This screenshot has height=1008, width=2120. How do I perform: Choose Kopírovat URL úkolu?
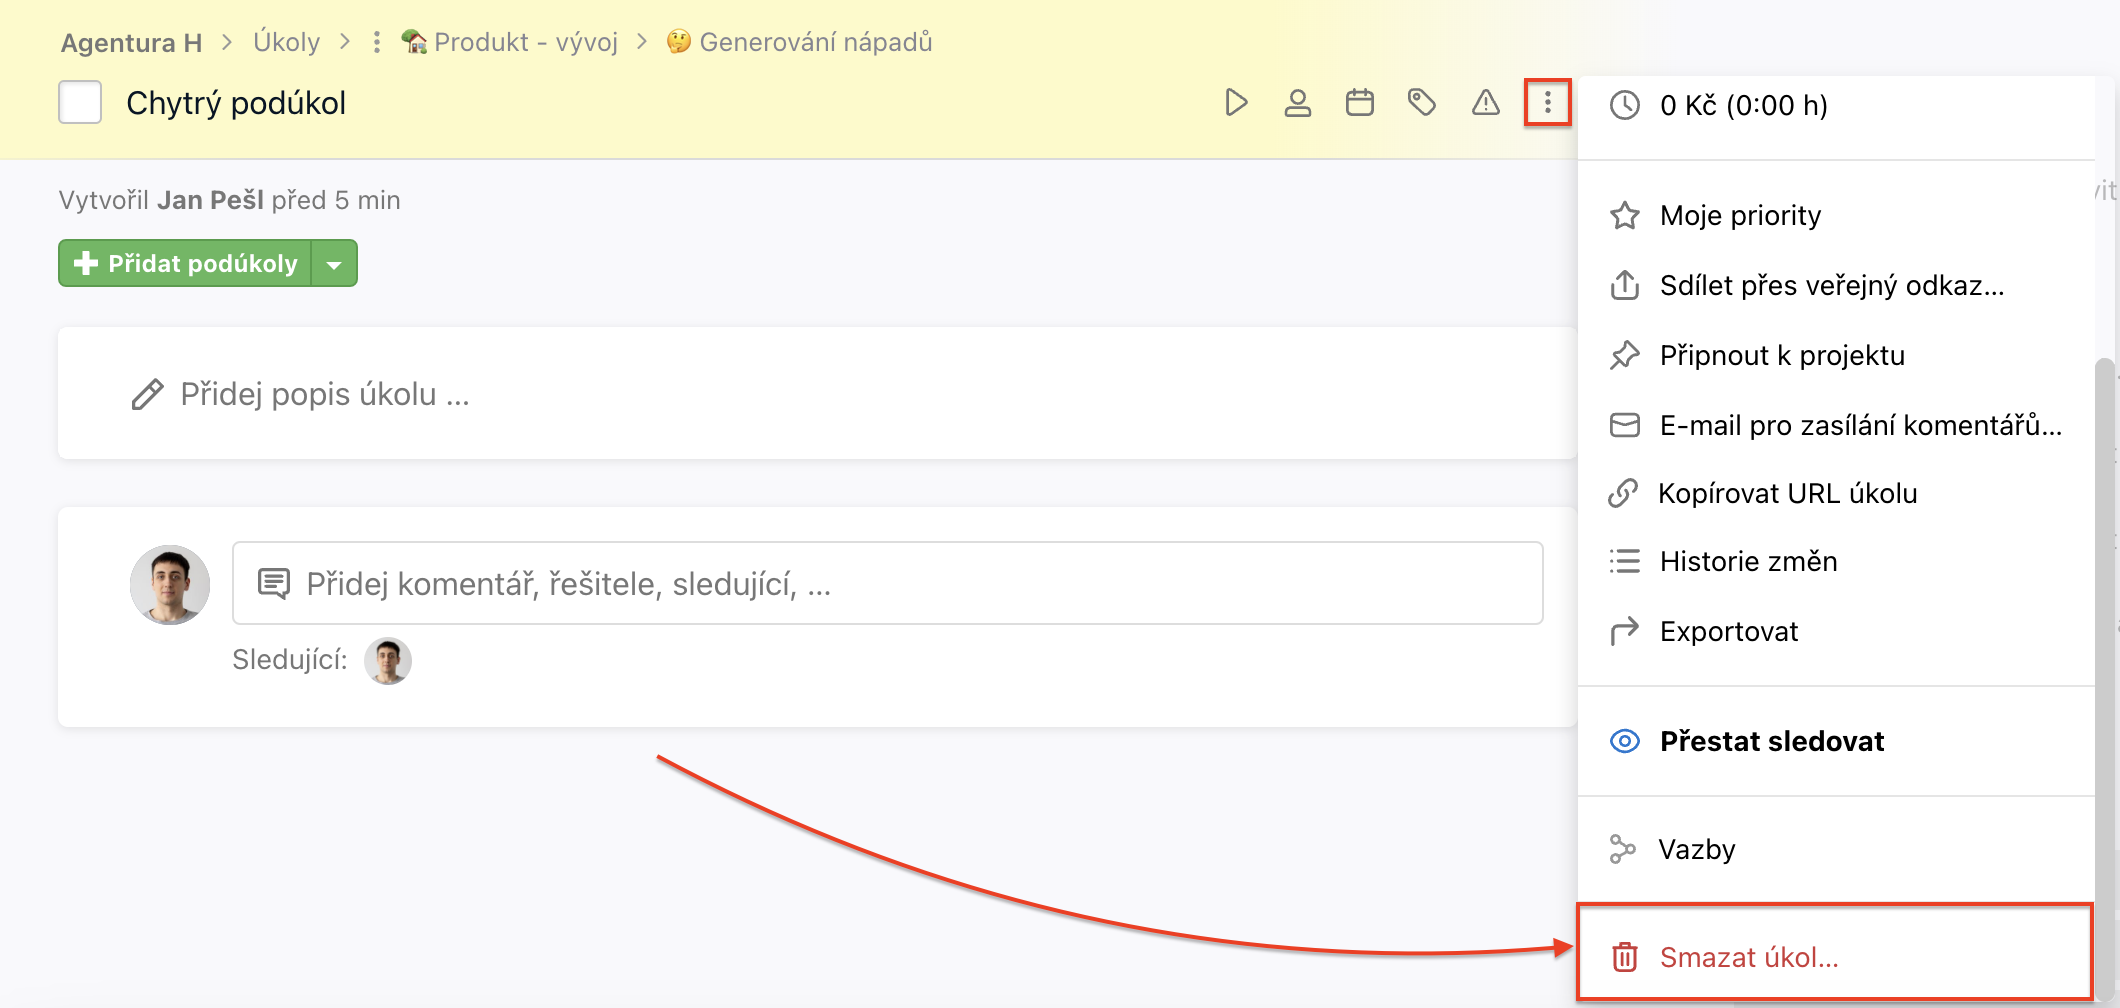click(1835, 493)
